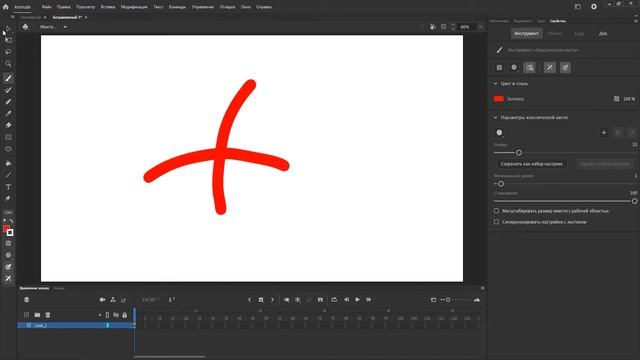
Task: Delete the selected timeline layer
Action: [x=48, y=315]
